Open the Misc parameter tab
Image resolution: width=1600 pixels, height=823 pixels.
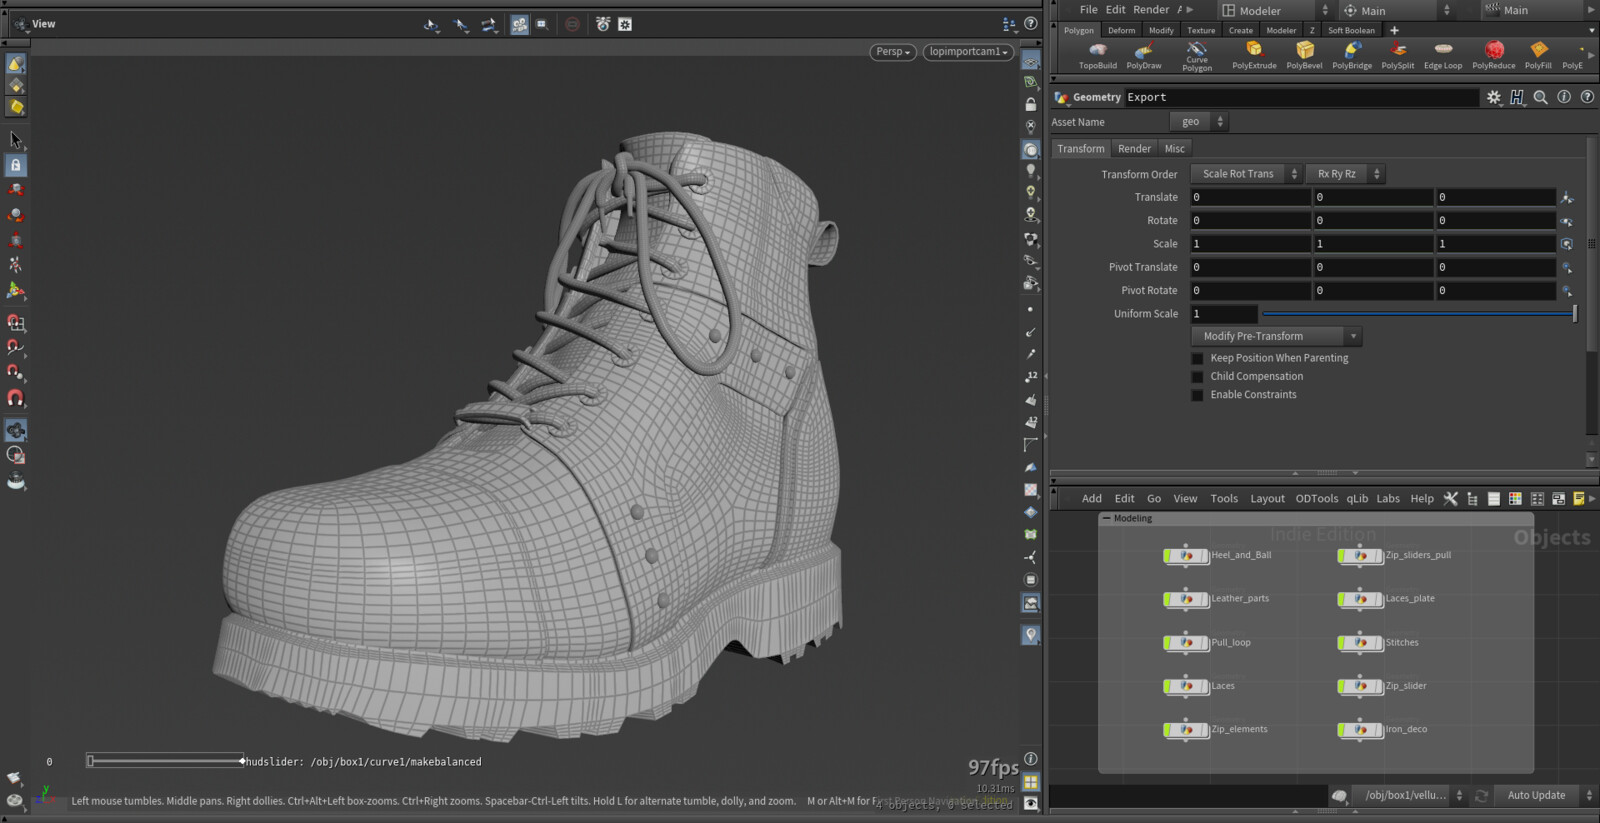tap(1174, 149)
